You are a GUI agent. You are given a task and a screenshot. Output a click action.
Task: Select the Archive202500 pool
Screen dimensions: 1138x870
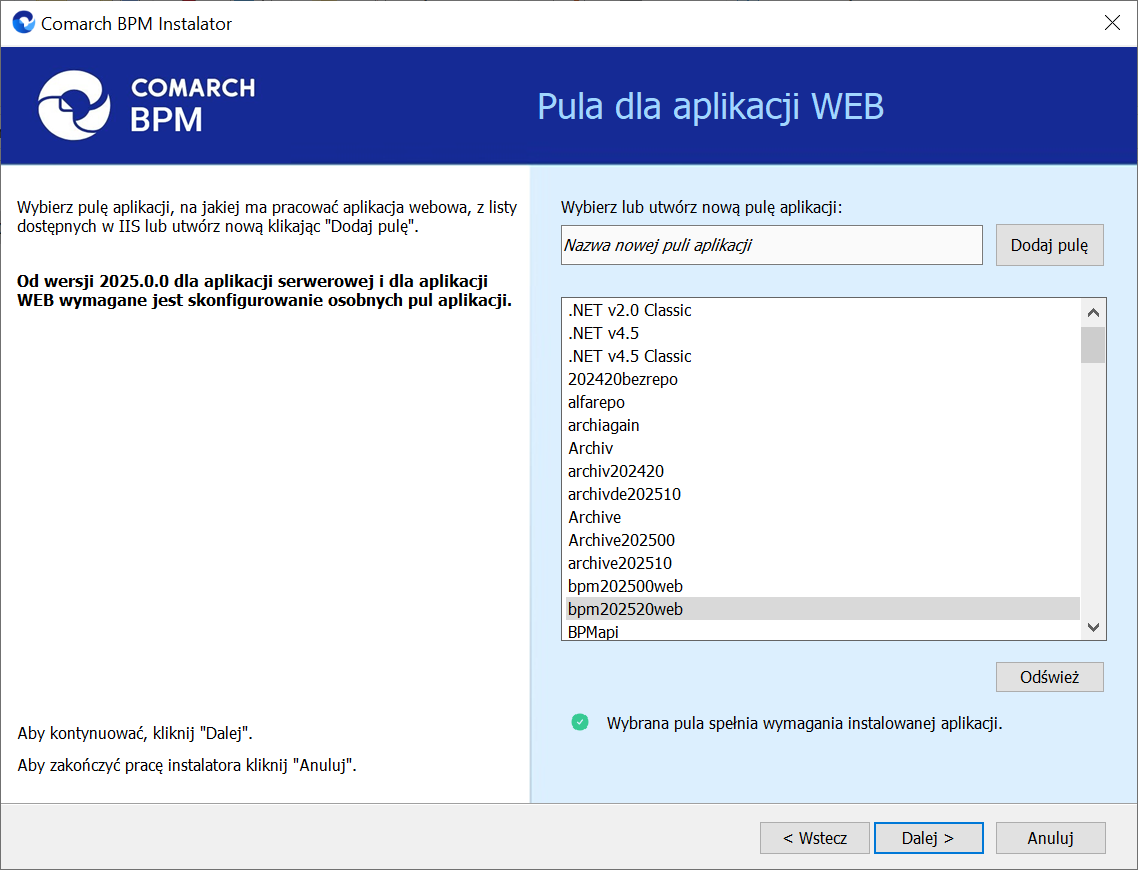[823, 540]
